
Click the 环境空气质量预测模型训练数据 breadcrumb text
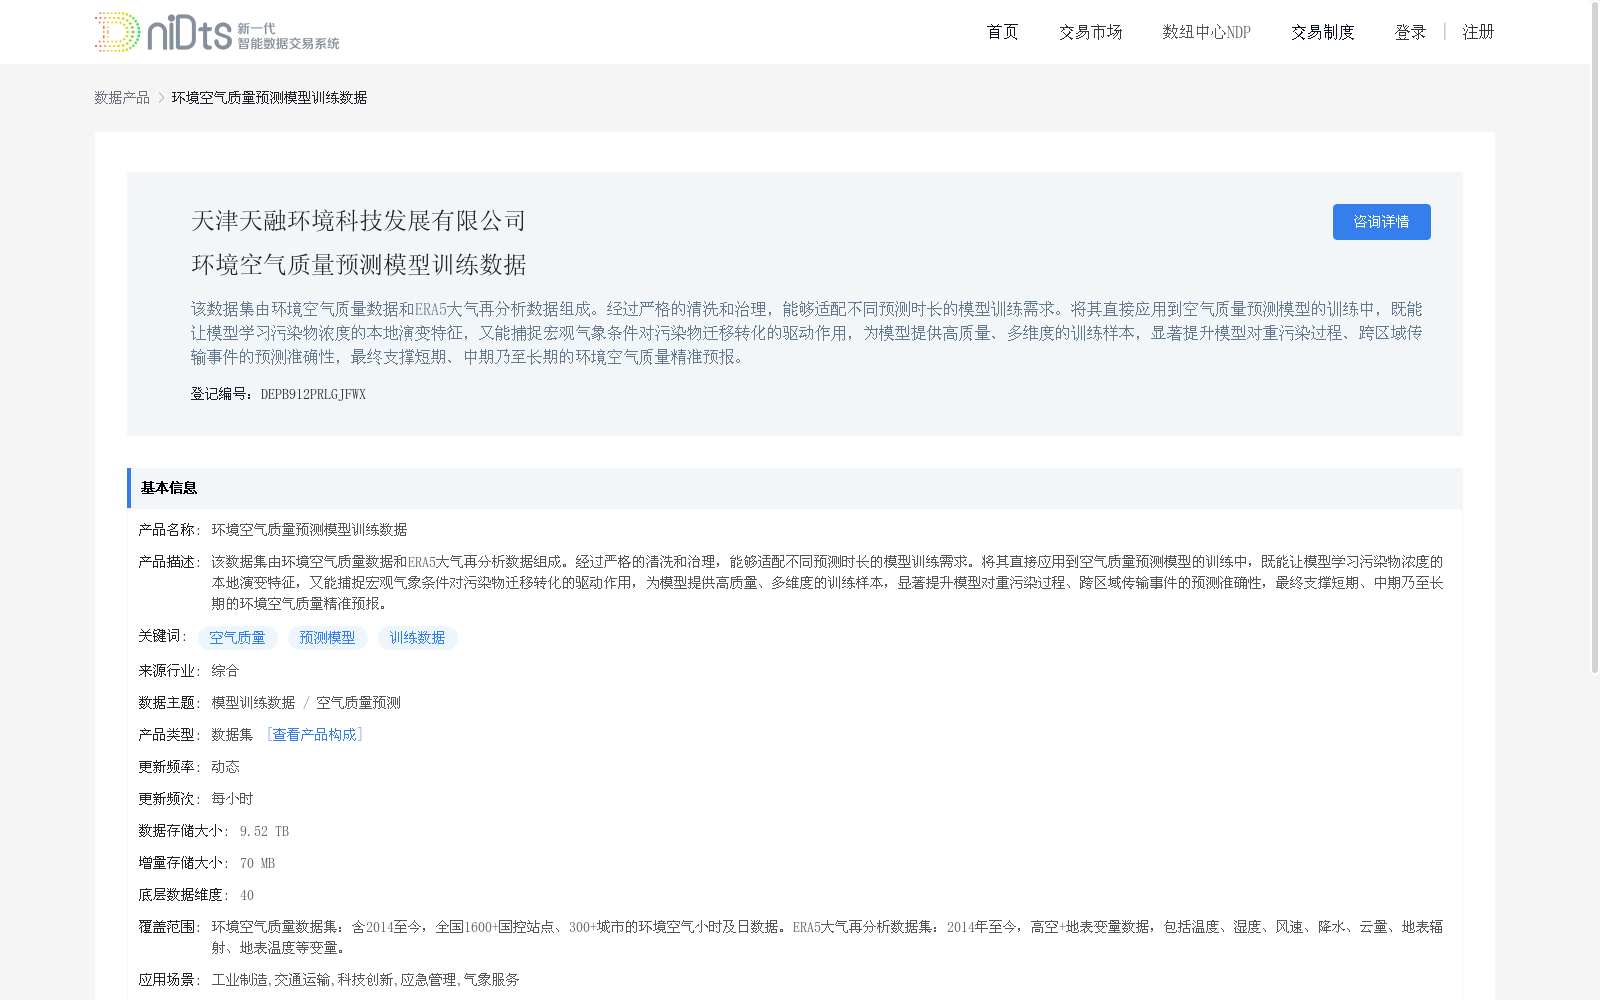pos(269,97)
